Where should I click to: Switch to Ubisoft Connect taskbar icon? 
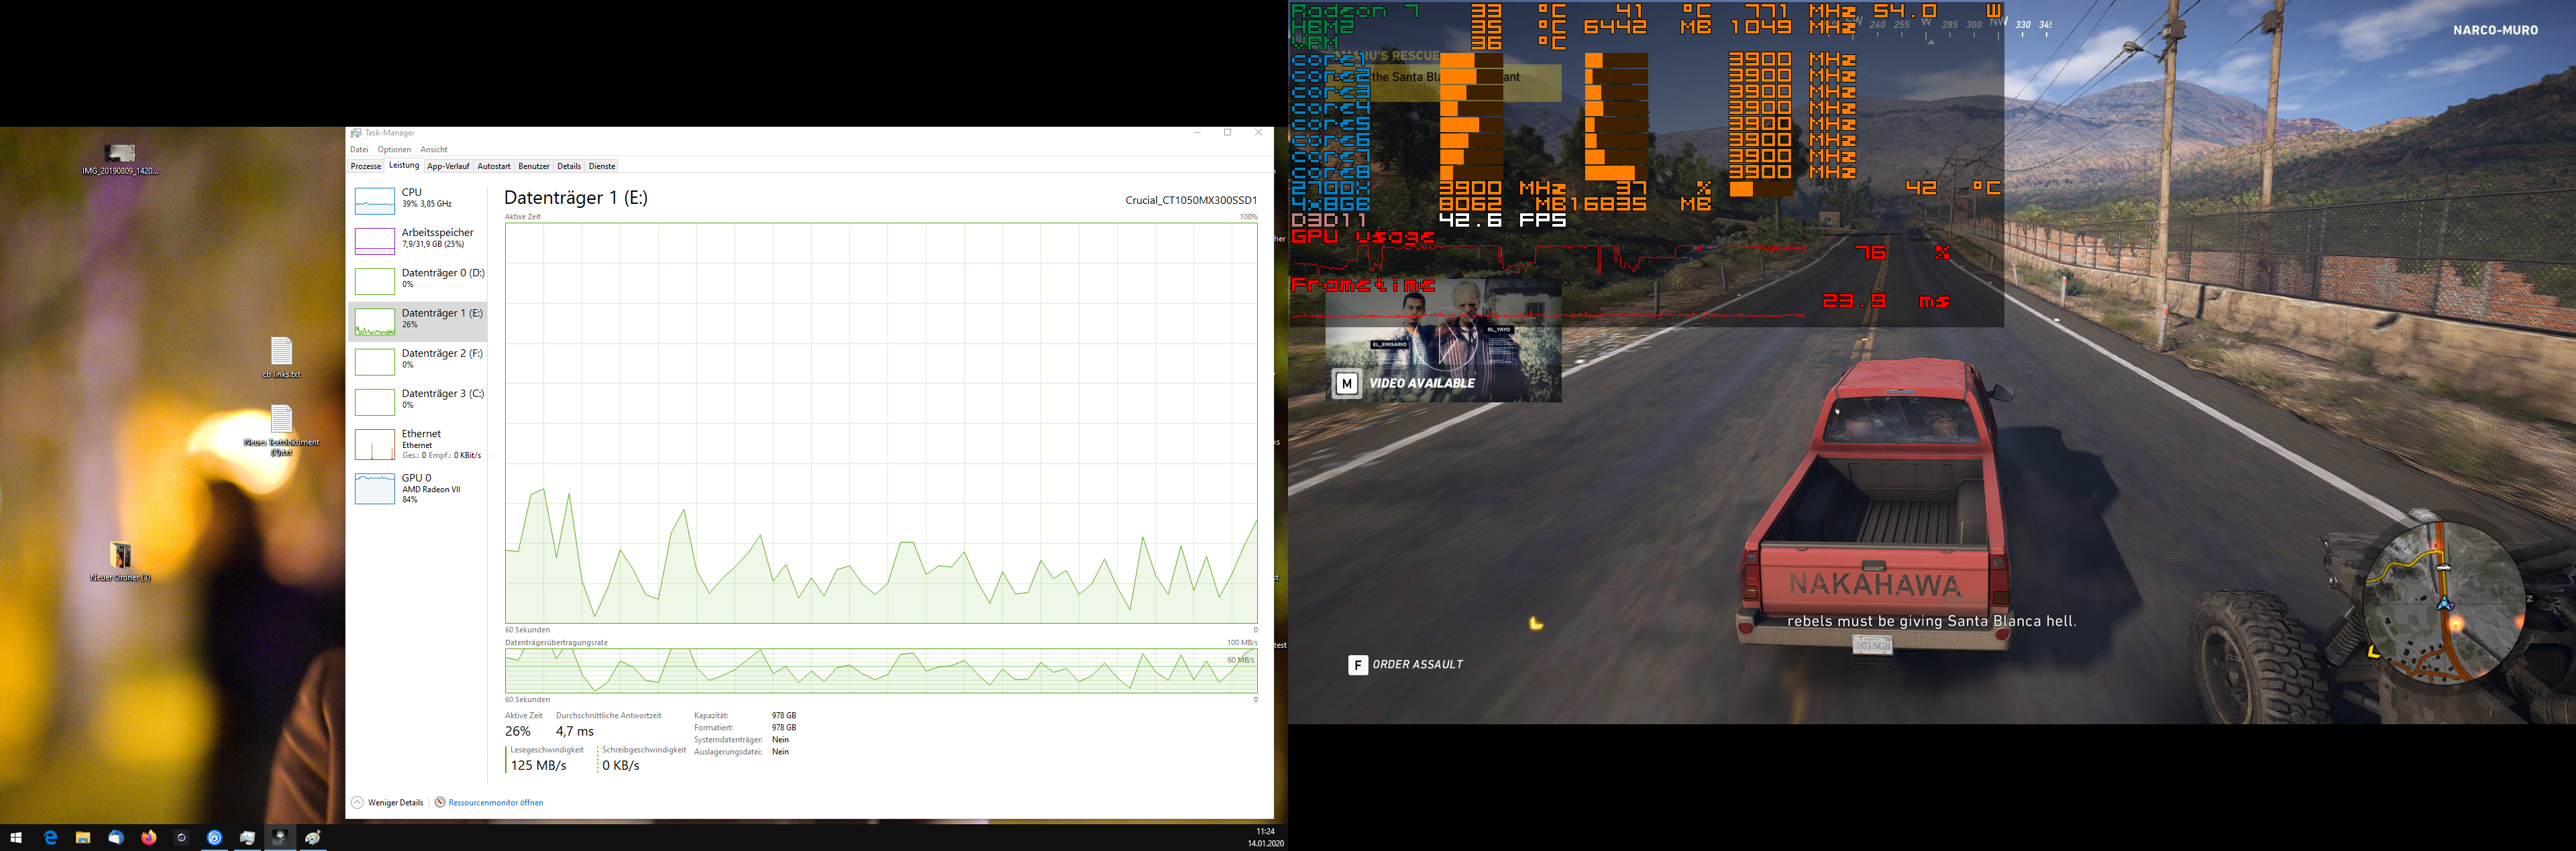[x=215, y=838]
